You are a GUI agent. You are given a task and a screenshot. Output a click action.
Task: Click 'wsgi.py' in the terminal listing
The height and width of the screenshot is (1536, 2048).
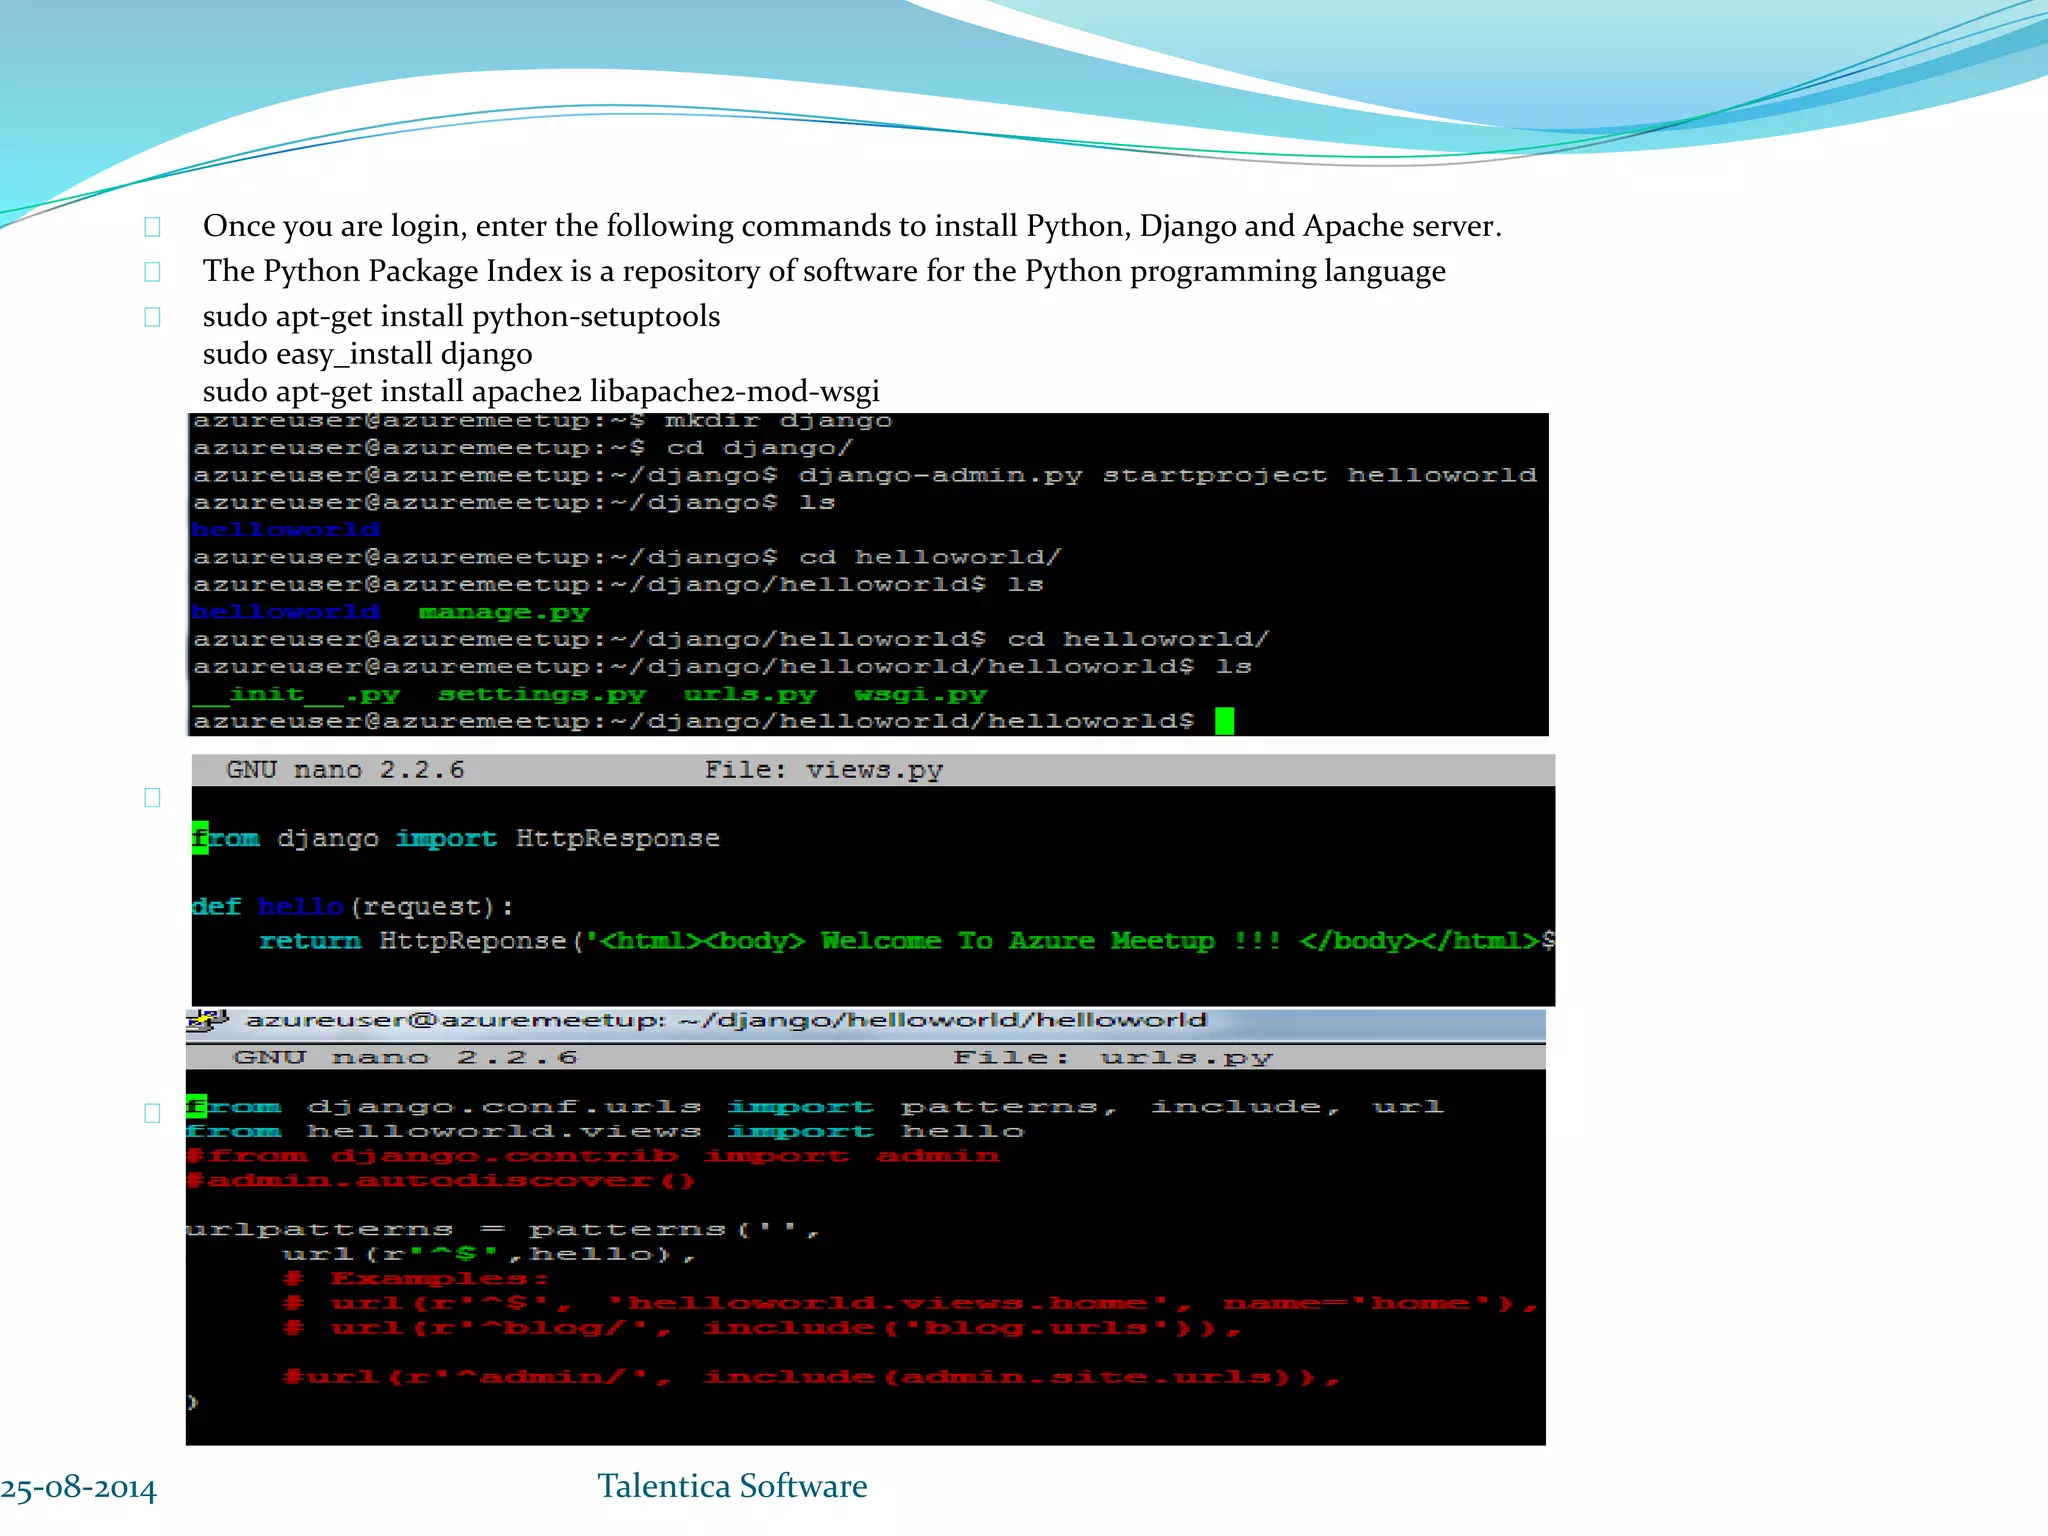(x=921, y=694)
